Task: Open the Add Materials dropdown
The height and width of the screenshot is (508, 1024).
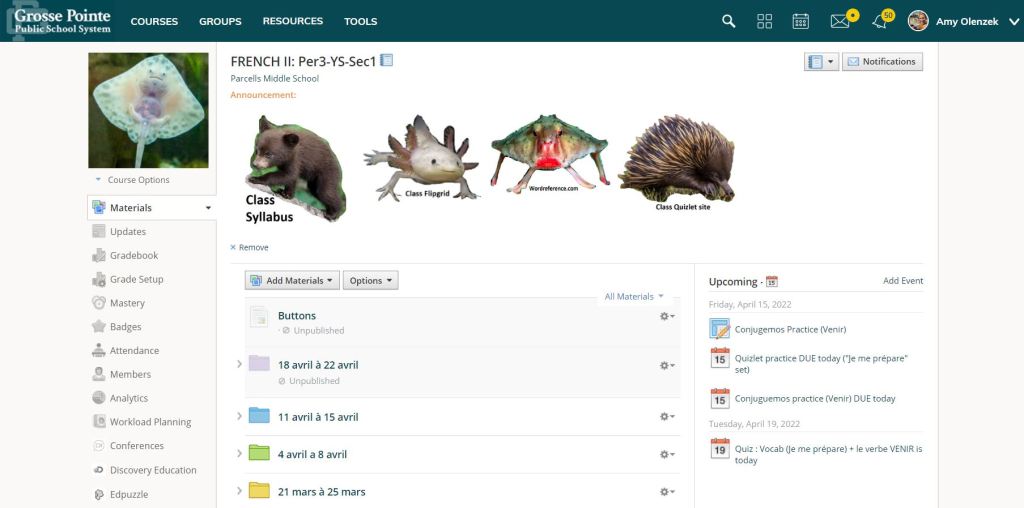Action: (x=292, y=281)
